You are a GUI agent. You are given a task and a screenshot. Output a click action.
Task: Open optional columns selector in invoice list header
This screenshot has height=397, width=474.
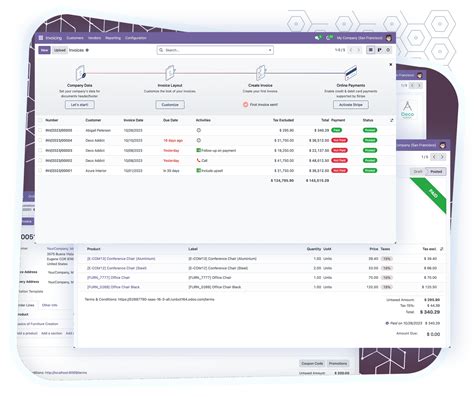coord(392,120)
